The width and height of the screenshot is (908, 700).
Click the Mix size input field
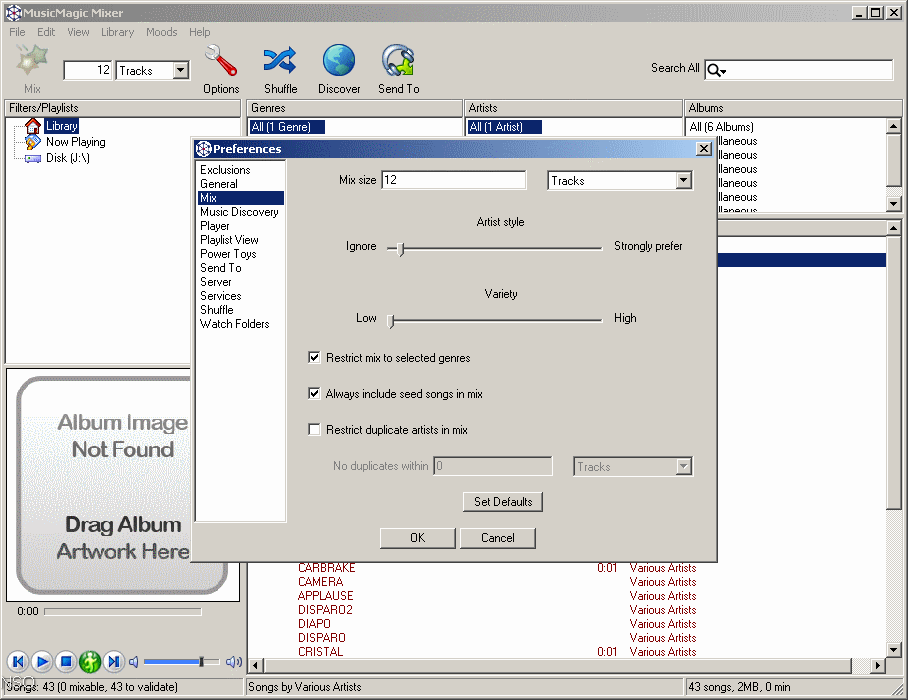tap(453, 180)
